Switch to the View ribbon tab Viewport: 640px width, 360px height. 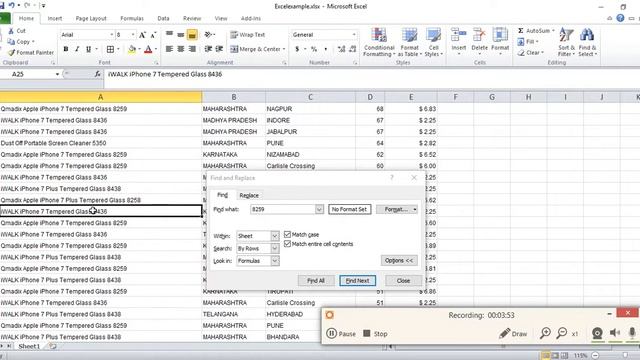click(221, 18)
